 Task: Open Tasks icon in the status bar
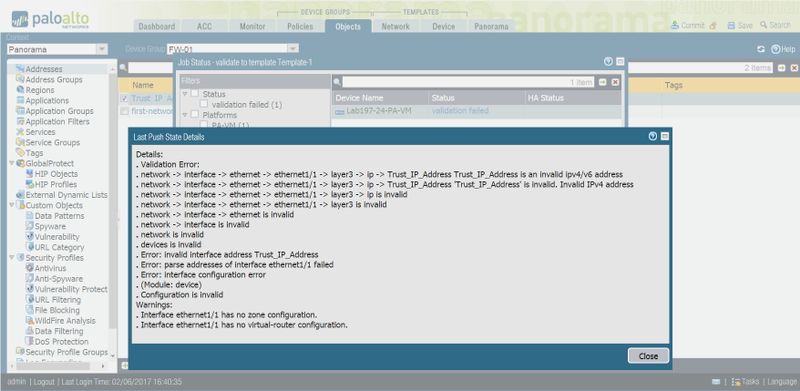[736, 381]
